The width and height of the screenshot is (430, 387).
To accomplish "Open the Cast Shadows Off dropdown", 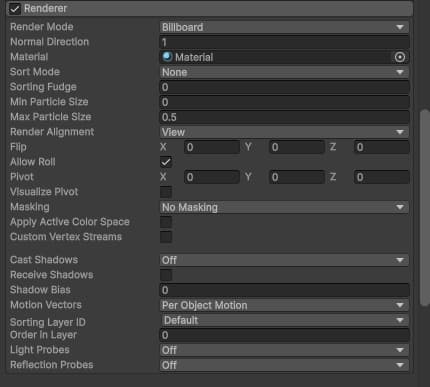I will pyautogui.click(x=284, y=260).
